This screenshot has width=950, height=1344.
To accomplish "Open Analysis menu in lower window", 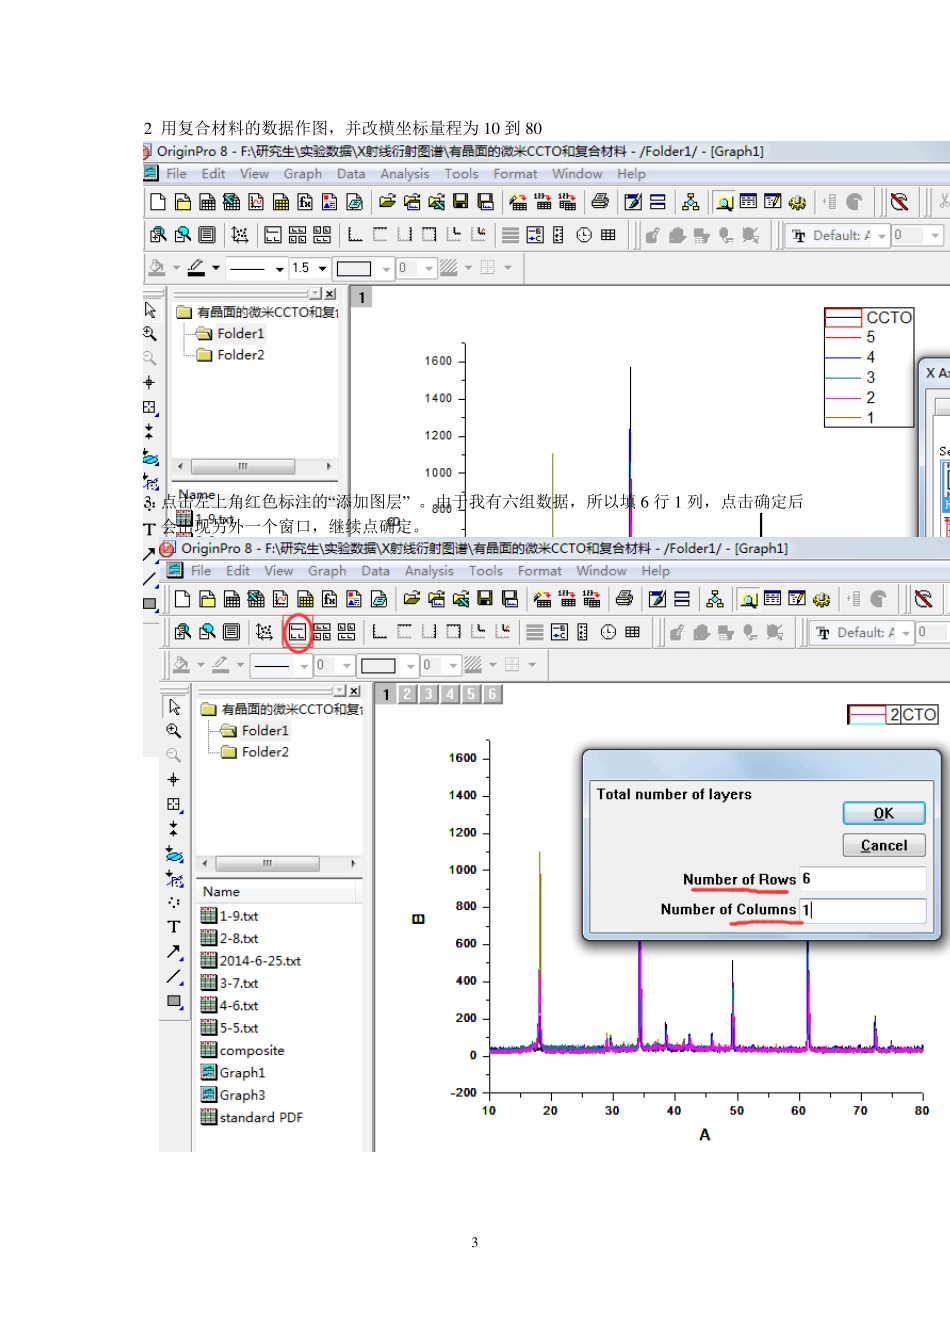I will (x=429, y=571).
